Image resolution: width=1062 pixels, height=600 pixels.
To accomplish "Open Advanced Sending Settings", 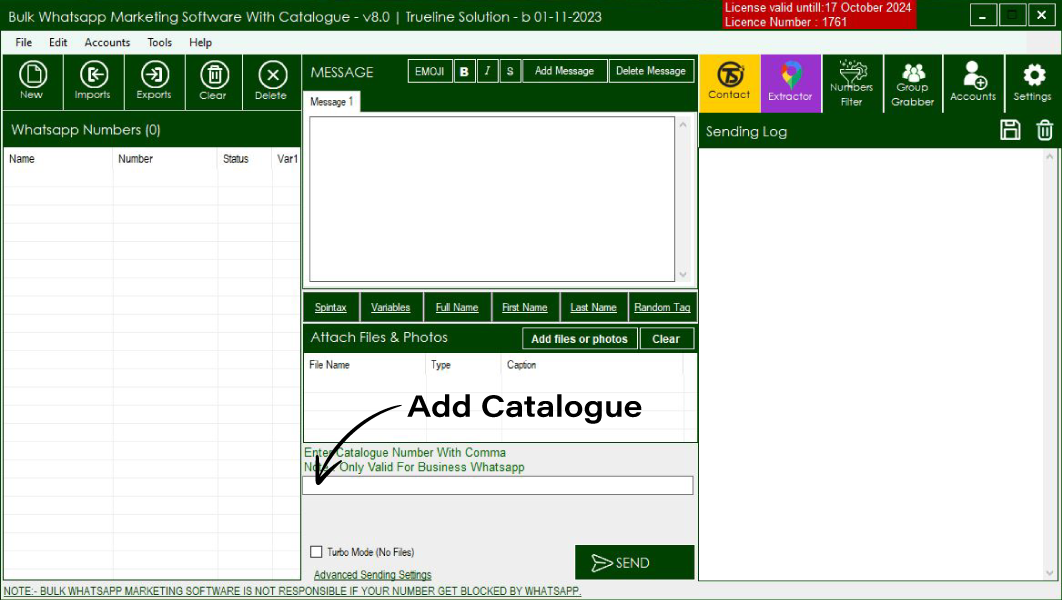I will [373, 575].
